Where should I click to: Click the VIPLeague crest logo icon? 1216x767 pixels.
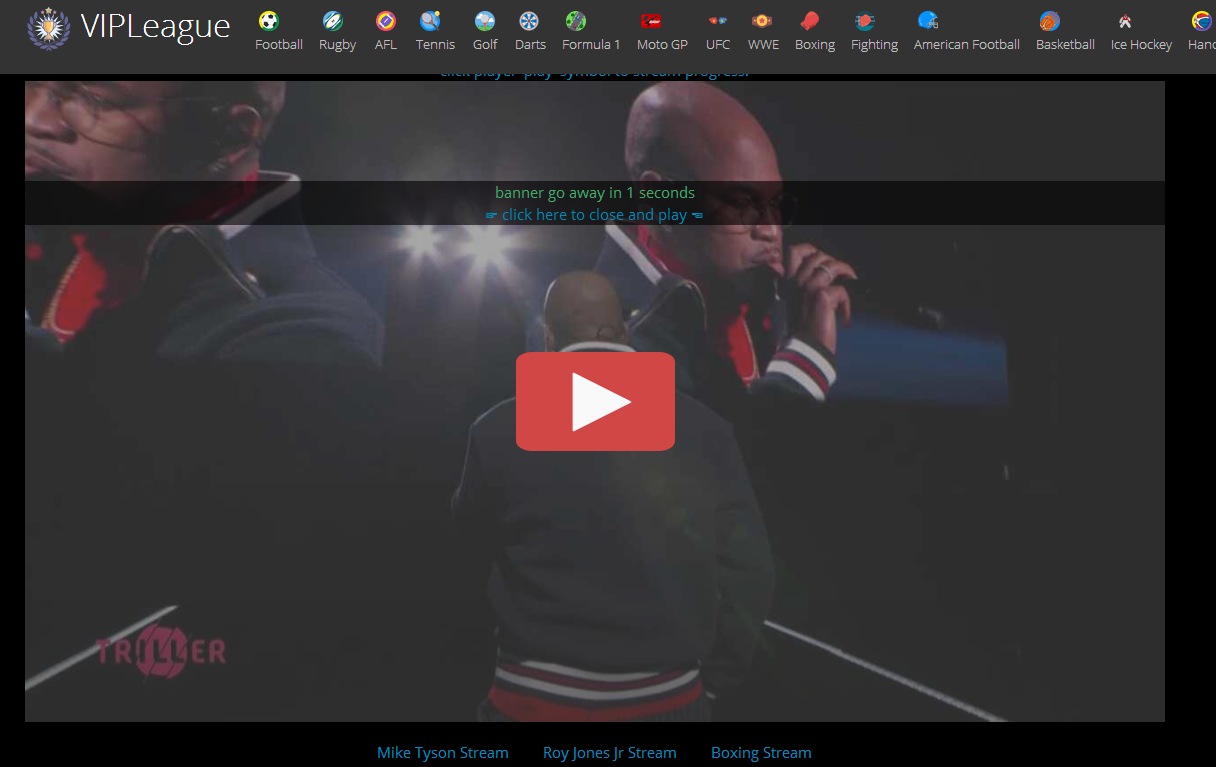point(48,28)
